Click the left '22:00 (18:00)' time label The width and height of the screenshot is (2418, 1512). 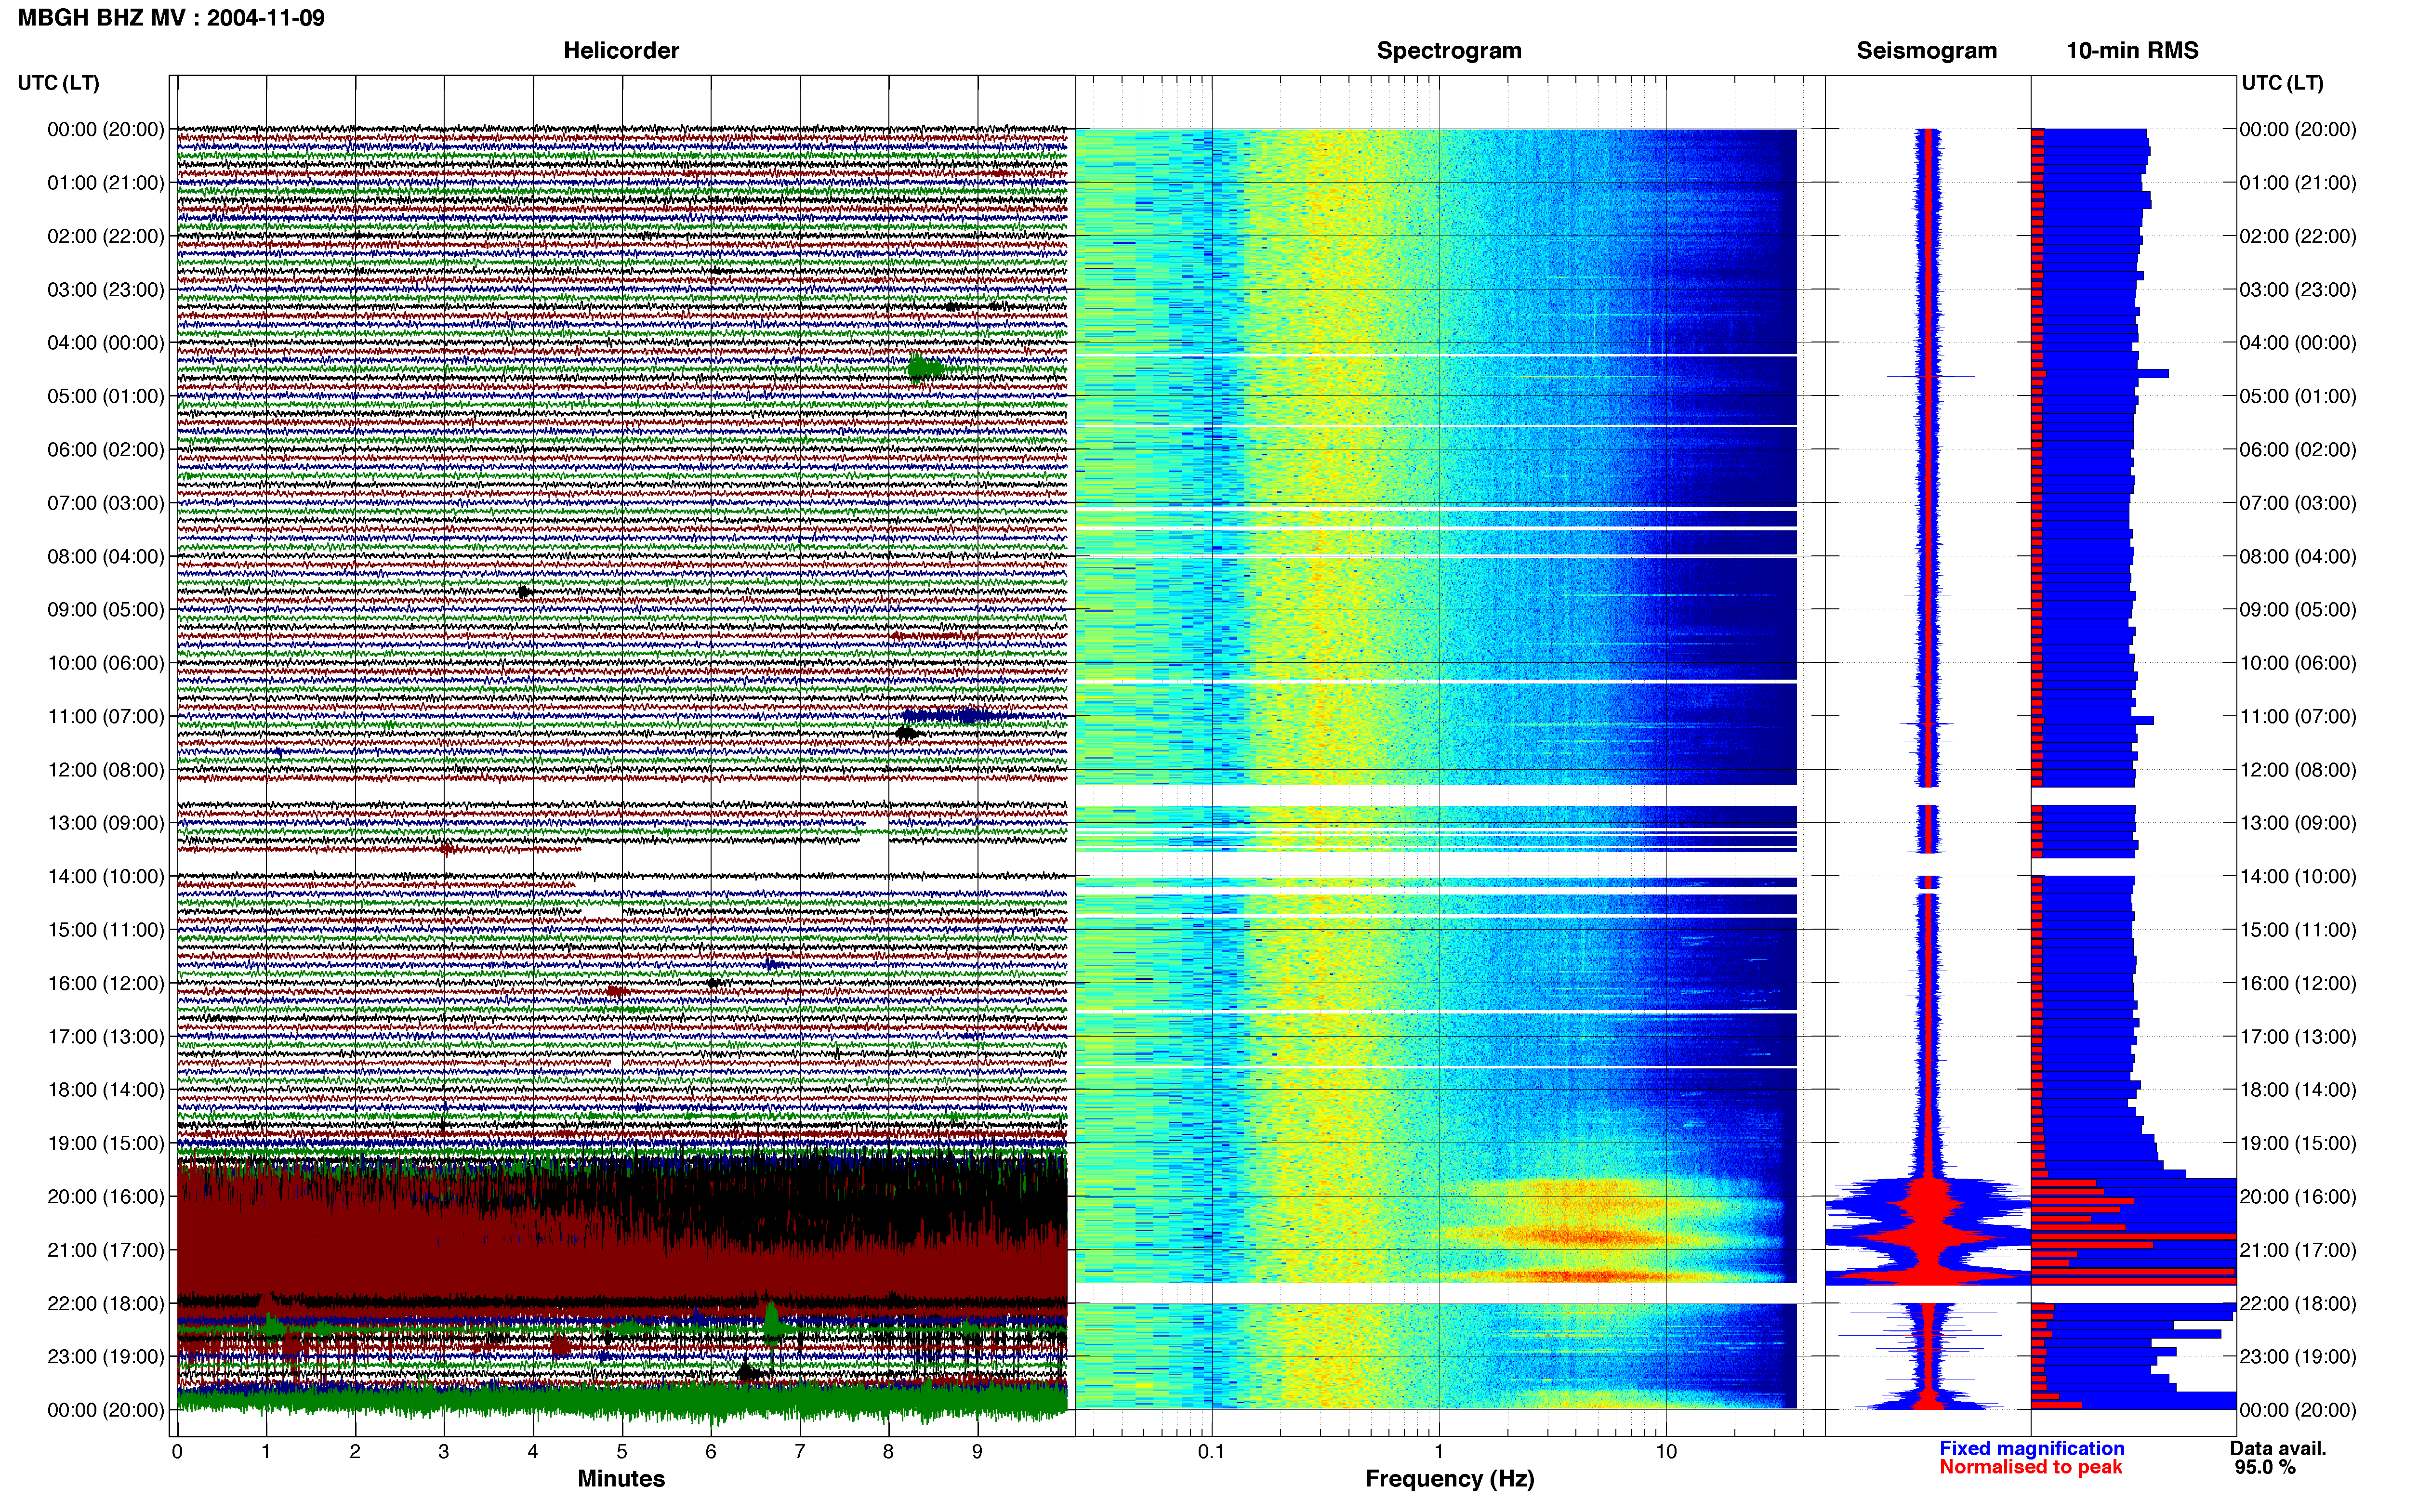click(106, 1303)
